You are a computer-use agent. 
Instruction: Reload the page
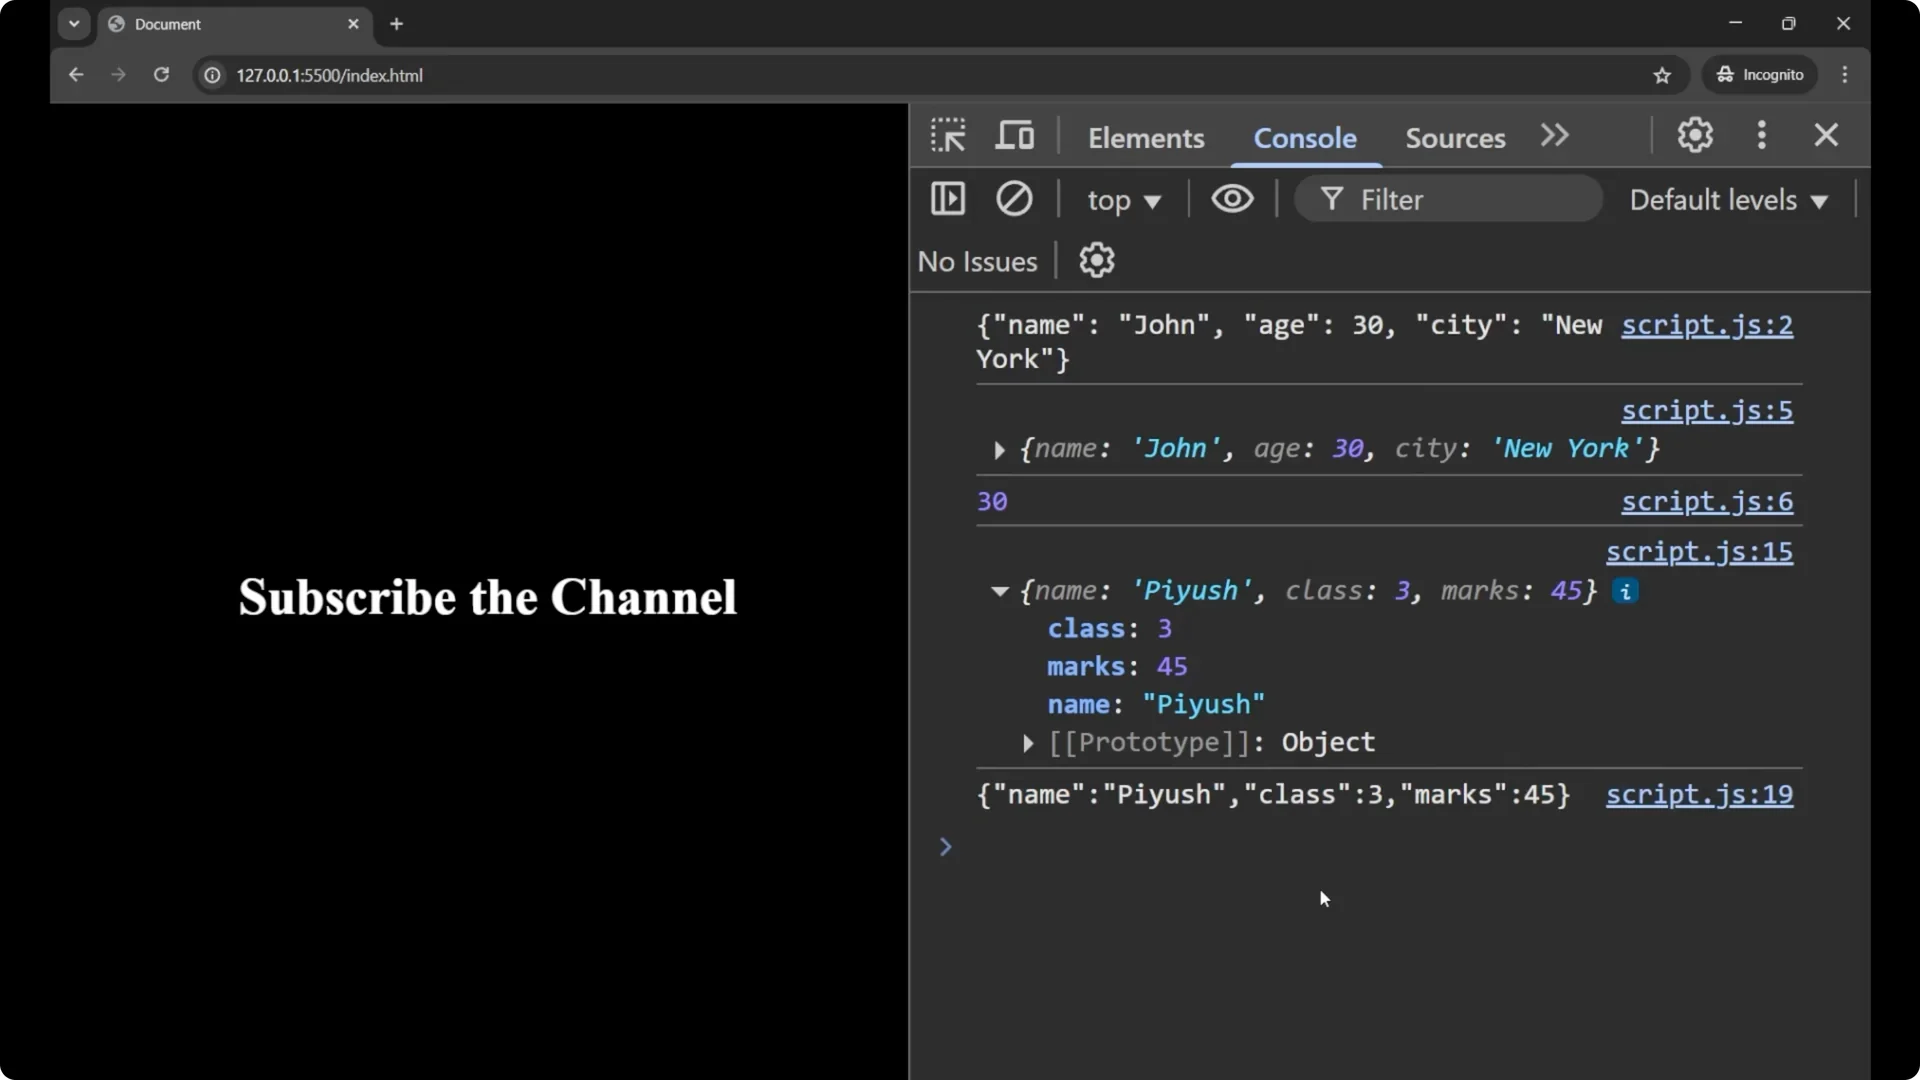point(161,75)
